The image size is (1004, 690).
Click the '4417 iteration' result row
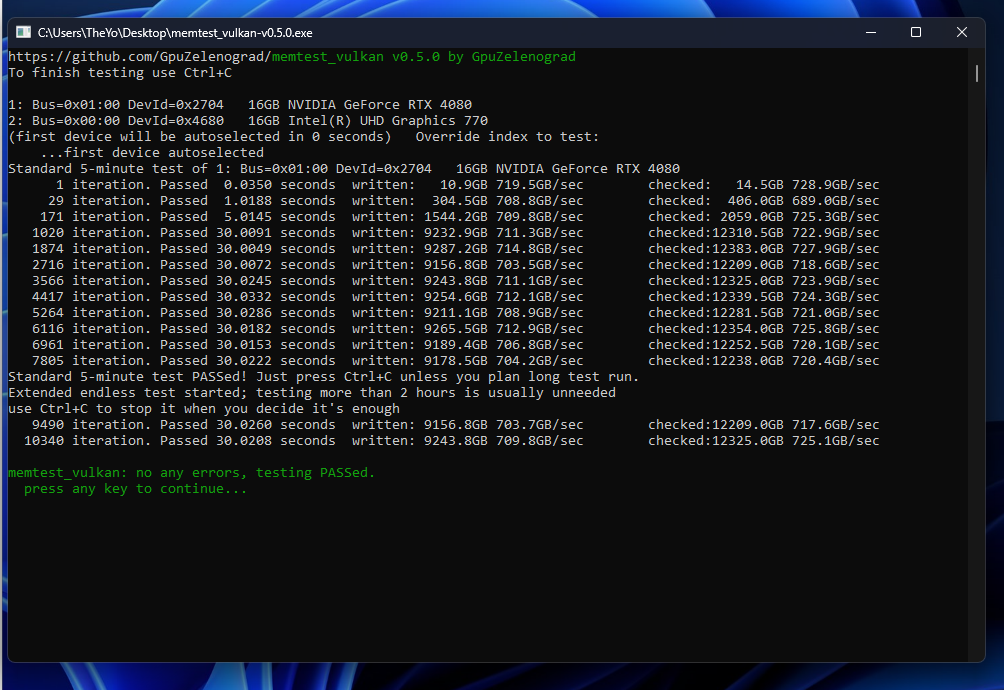[456, 296]
